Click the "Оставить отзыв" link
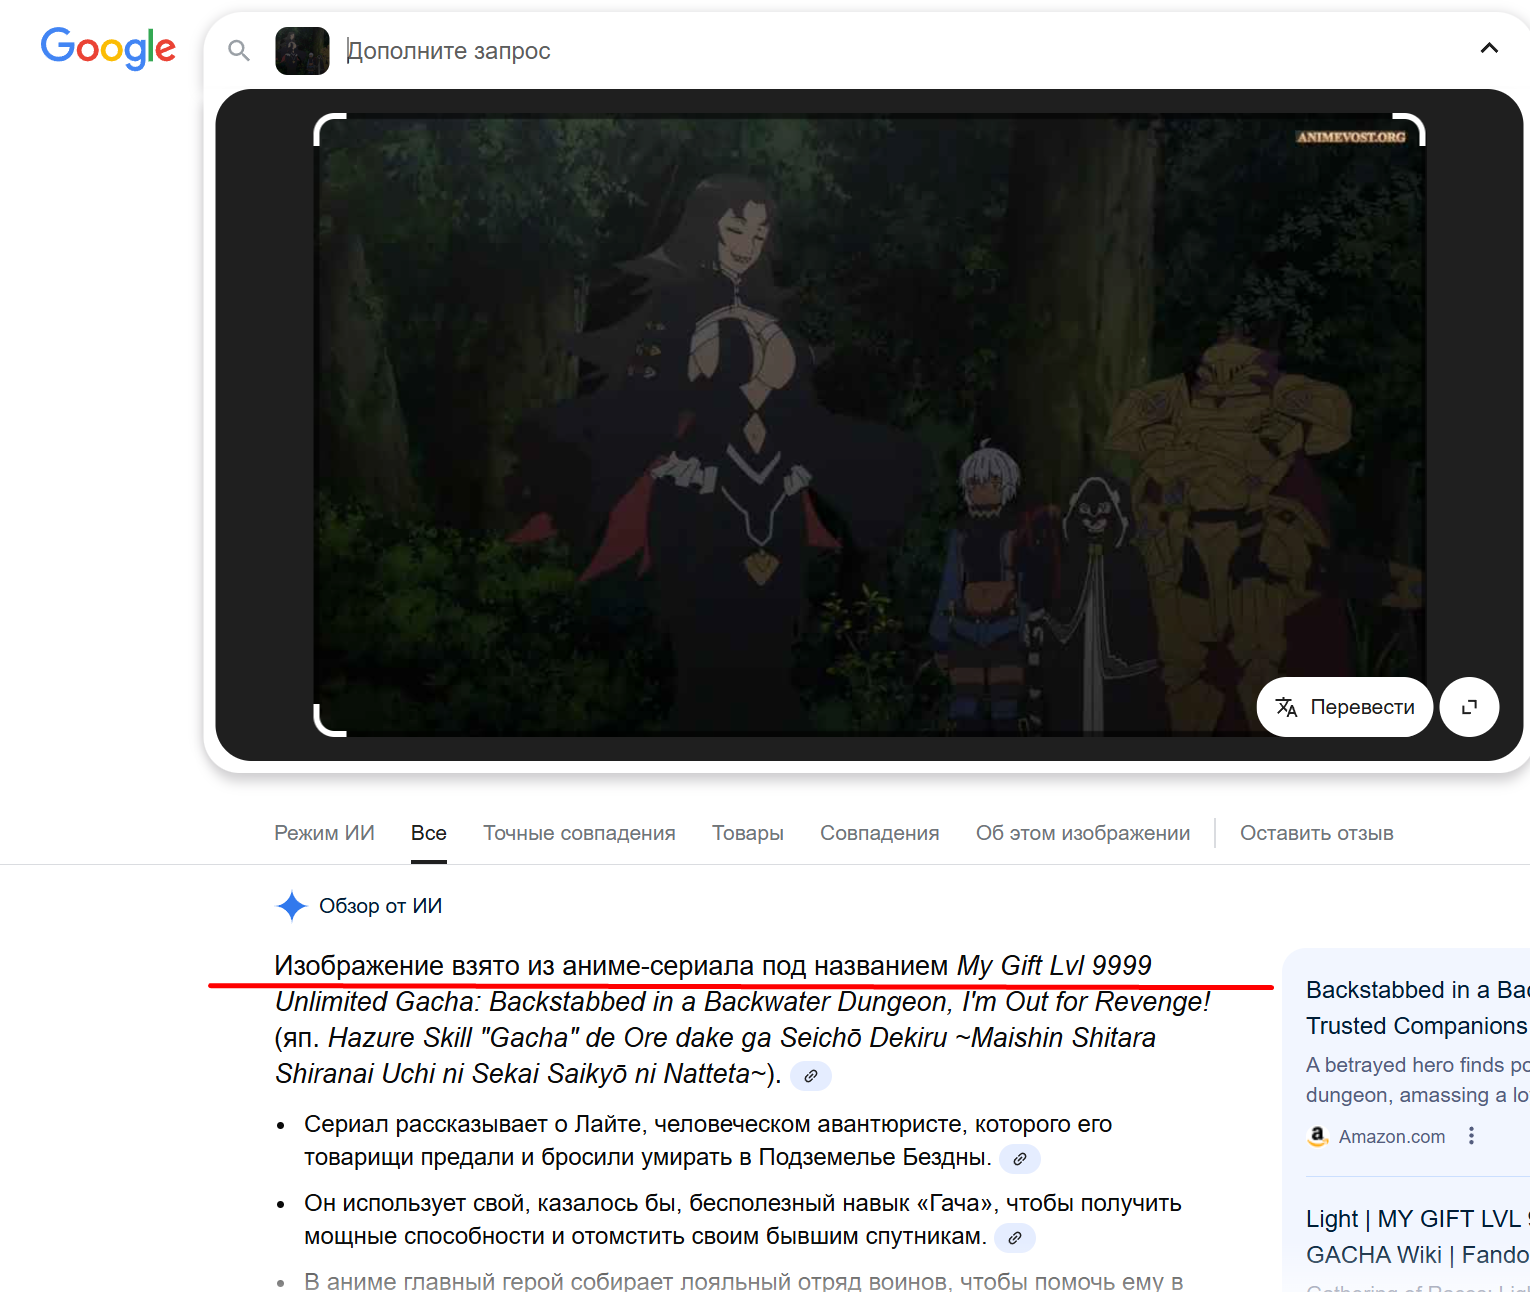This screenshot has width=1530, height=1292. tap(1316, 833)
